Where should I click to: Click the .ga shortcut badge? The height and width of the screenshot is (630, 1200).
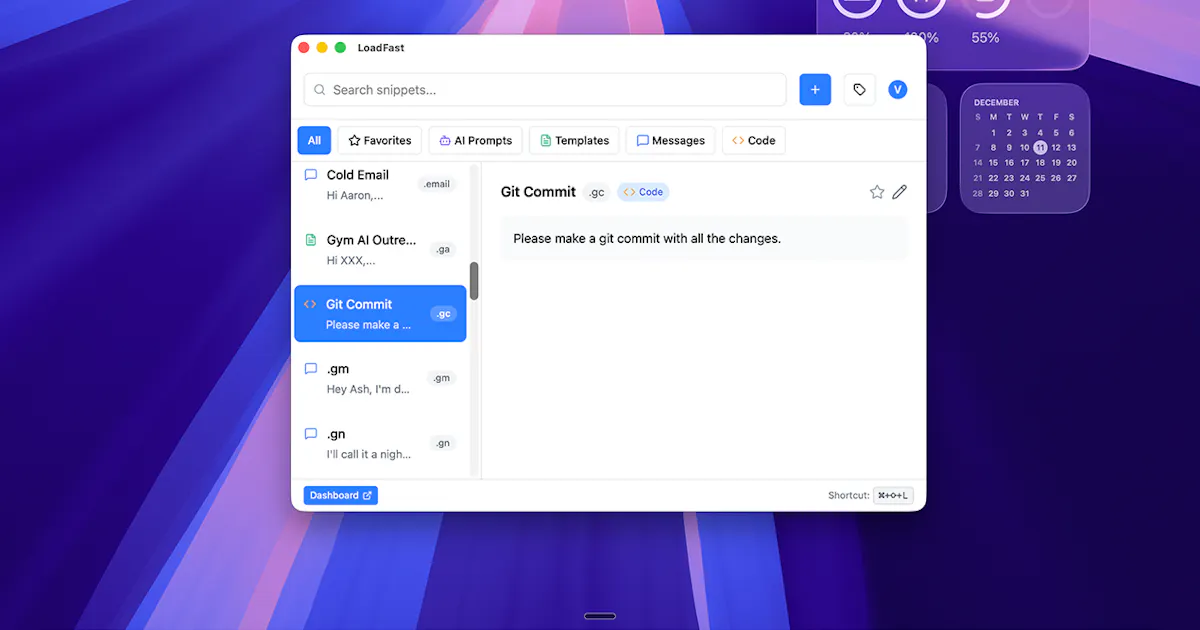click(442, 250)
